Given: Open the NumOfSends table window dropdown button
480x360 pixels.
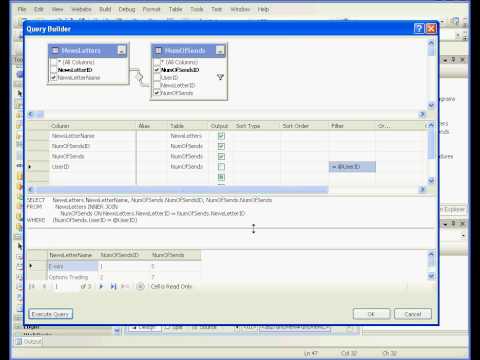Looking at the screenshot, I should tap(220, 51).
